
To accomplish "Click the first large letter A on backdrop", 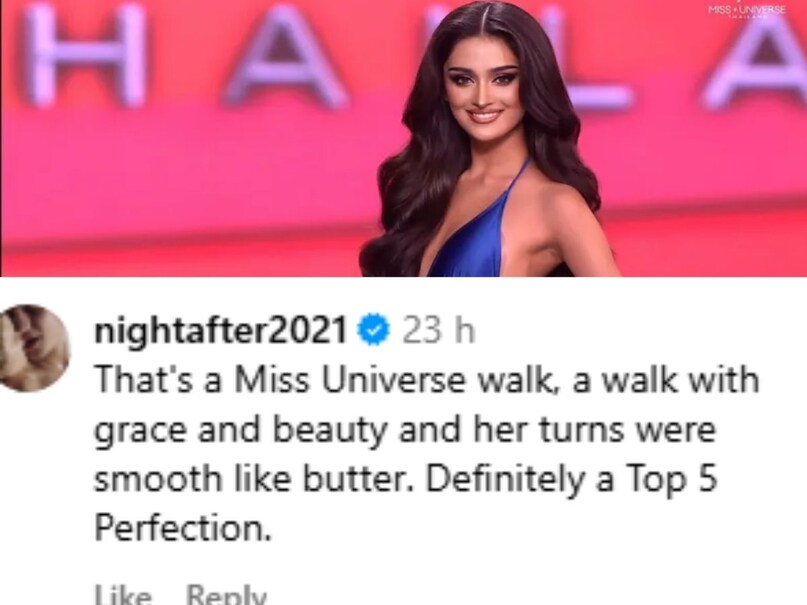I will pos(286,57).
